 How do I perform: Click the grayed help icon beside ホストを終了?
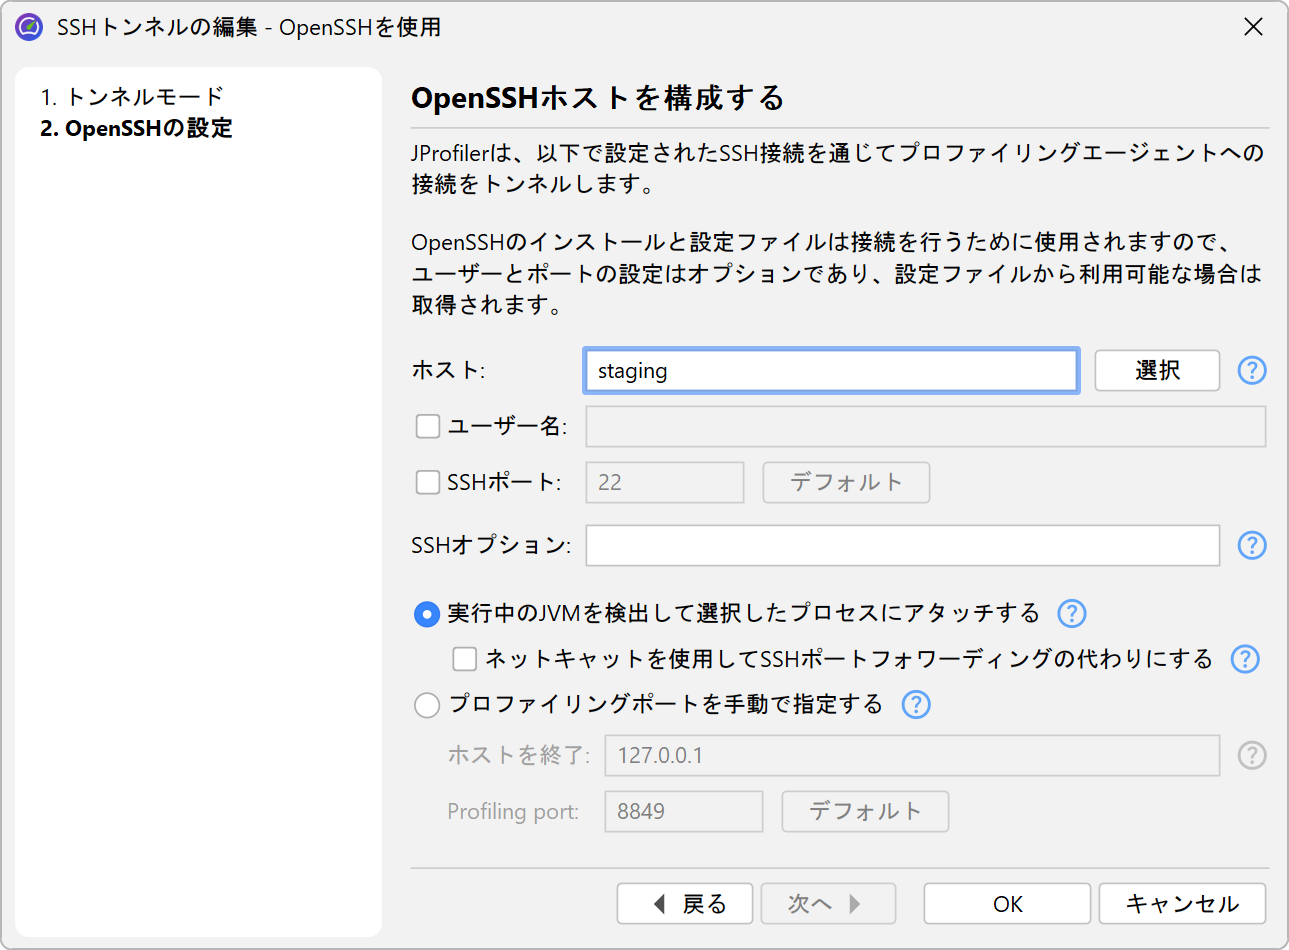1251,755
